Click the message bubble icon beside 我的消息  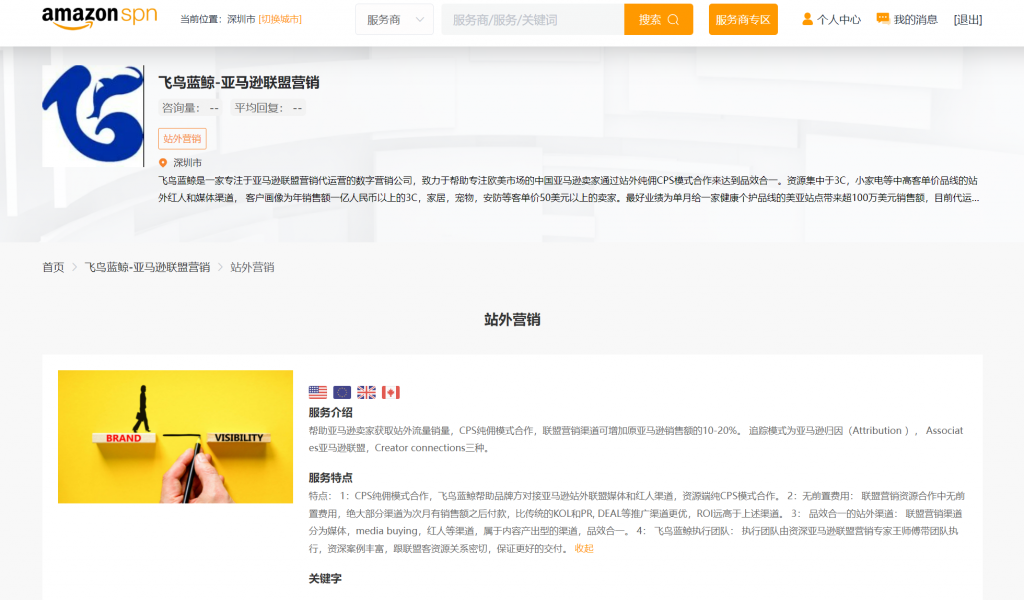pyautogui.click(x=883, y=19)
